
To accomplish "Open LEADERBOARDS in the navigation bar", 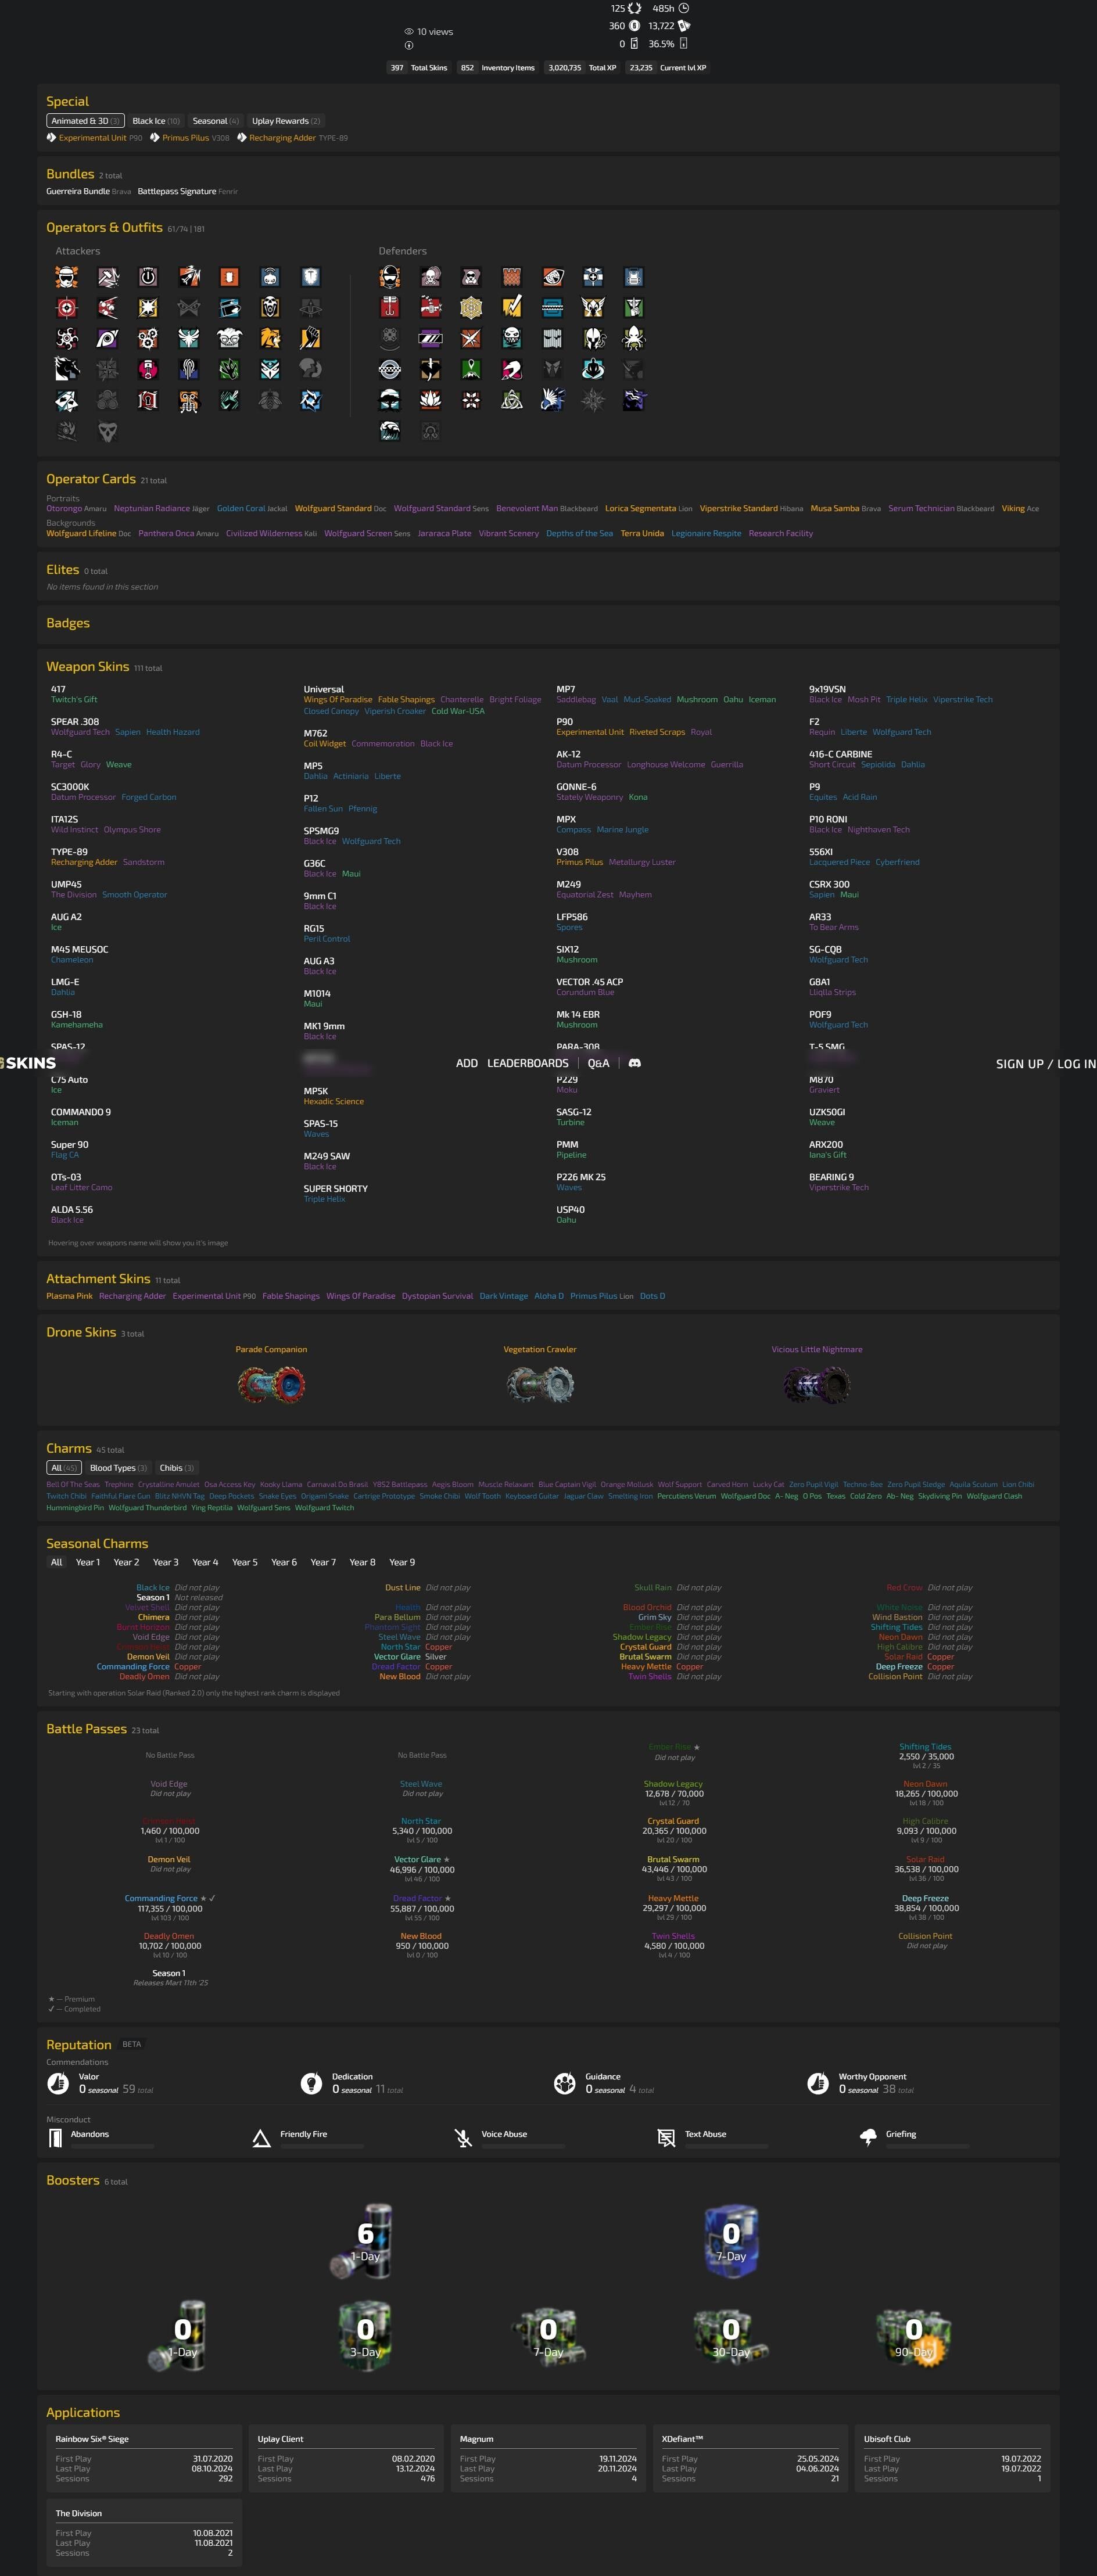I will point(528,1063).
